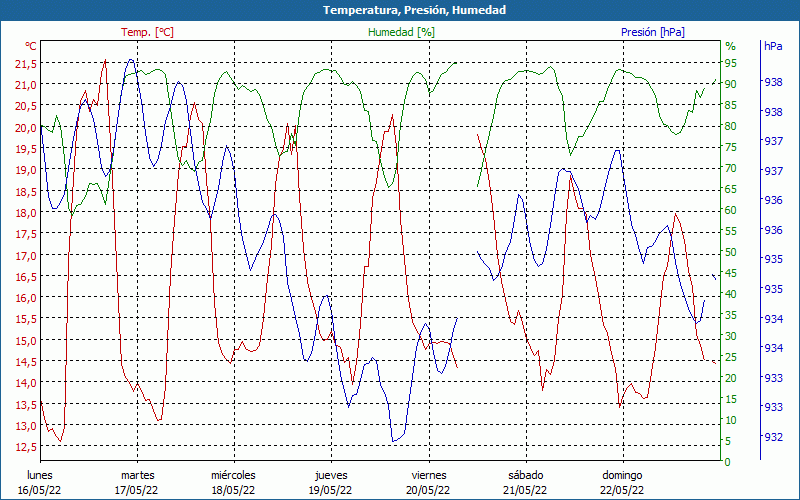Click the 'sábado' day label

pyautogui.click(x=526, y=475)
